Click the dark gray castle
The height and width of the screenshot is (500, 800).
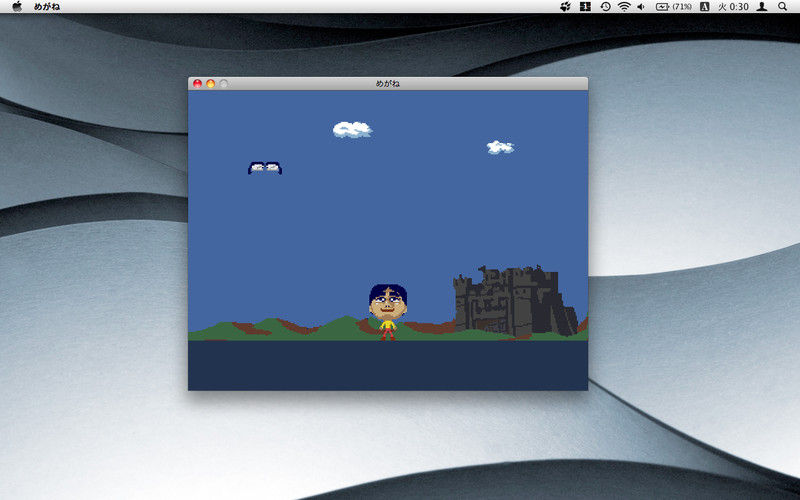[515, 301]
